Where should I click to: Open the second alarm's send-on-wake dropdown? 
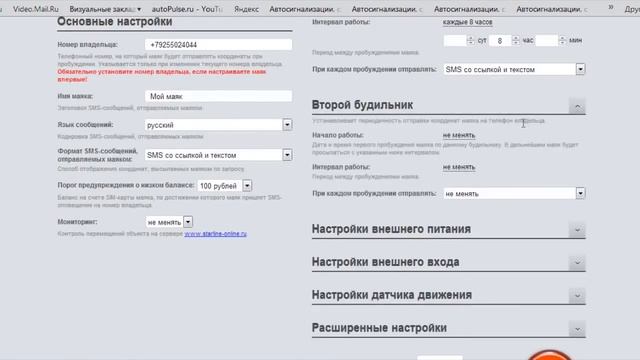pos(514,193)
